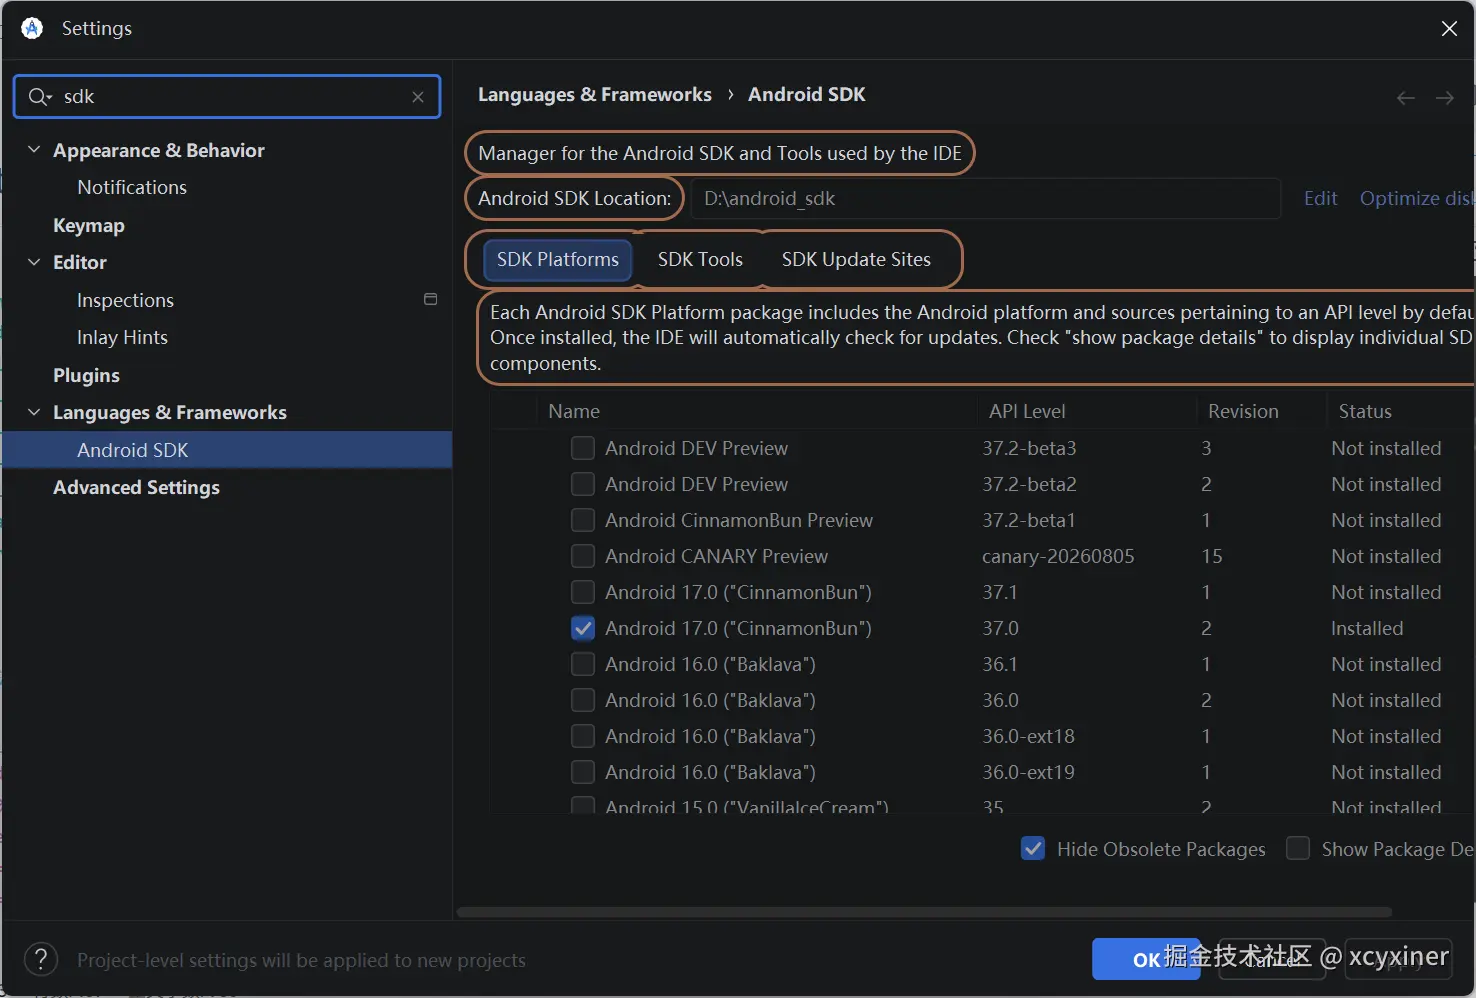Switch to the SDK Platforms tab
1476x998 pixels.
coord(558,260)
